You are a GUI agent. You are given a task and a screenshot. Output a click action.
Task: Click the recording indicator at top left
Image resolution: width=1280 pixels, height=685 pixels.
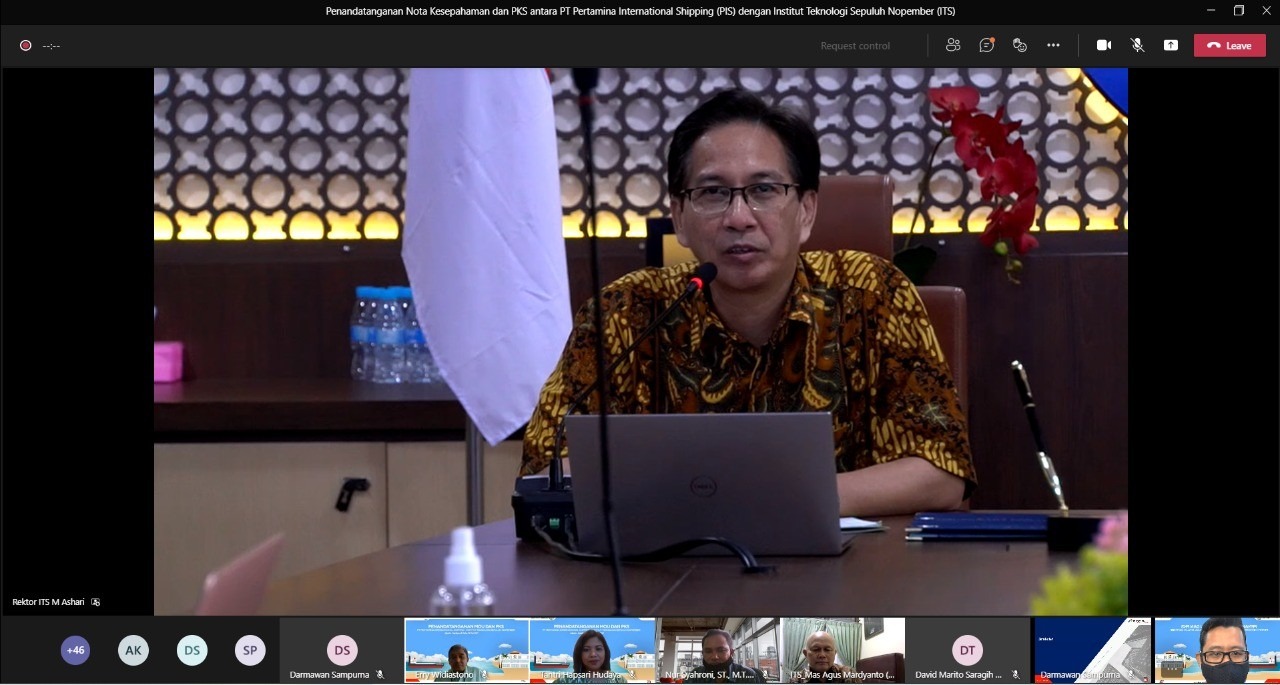coord(25,45)
